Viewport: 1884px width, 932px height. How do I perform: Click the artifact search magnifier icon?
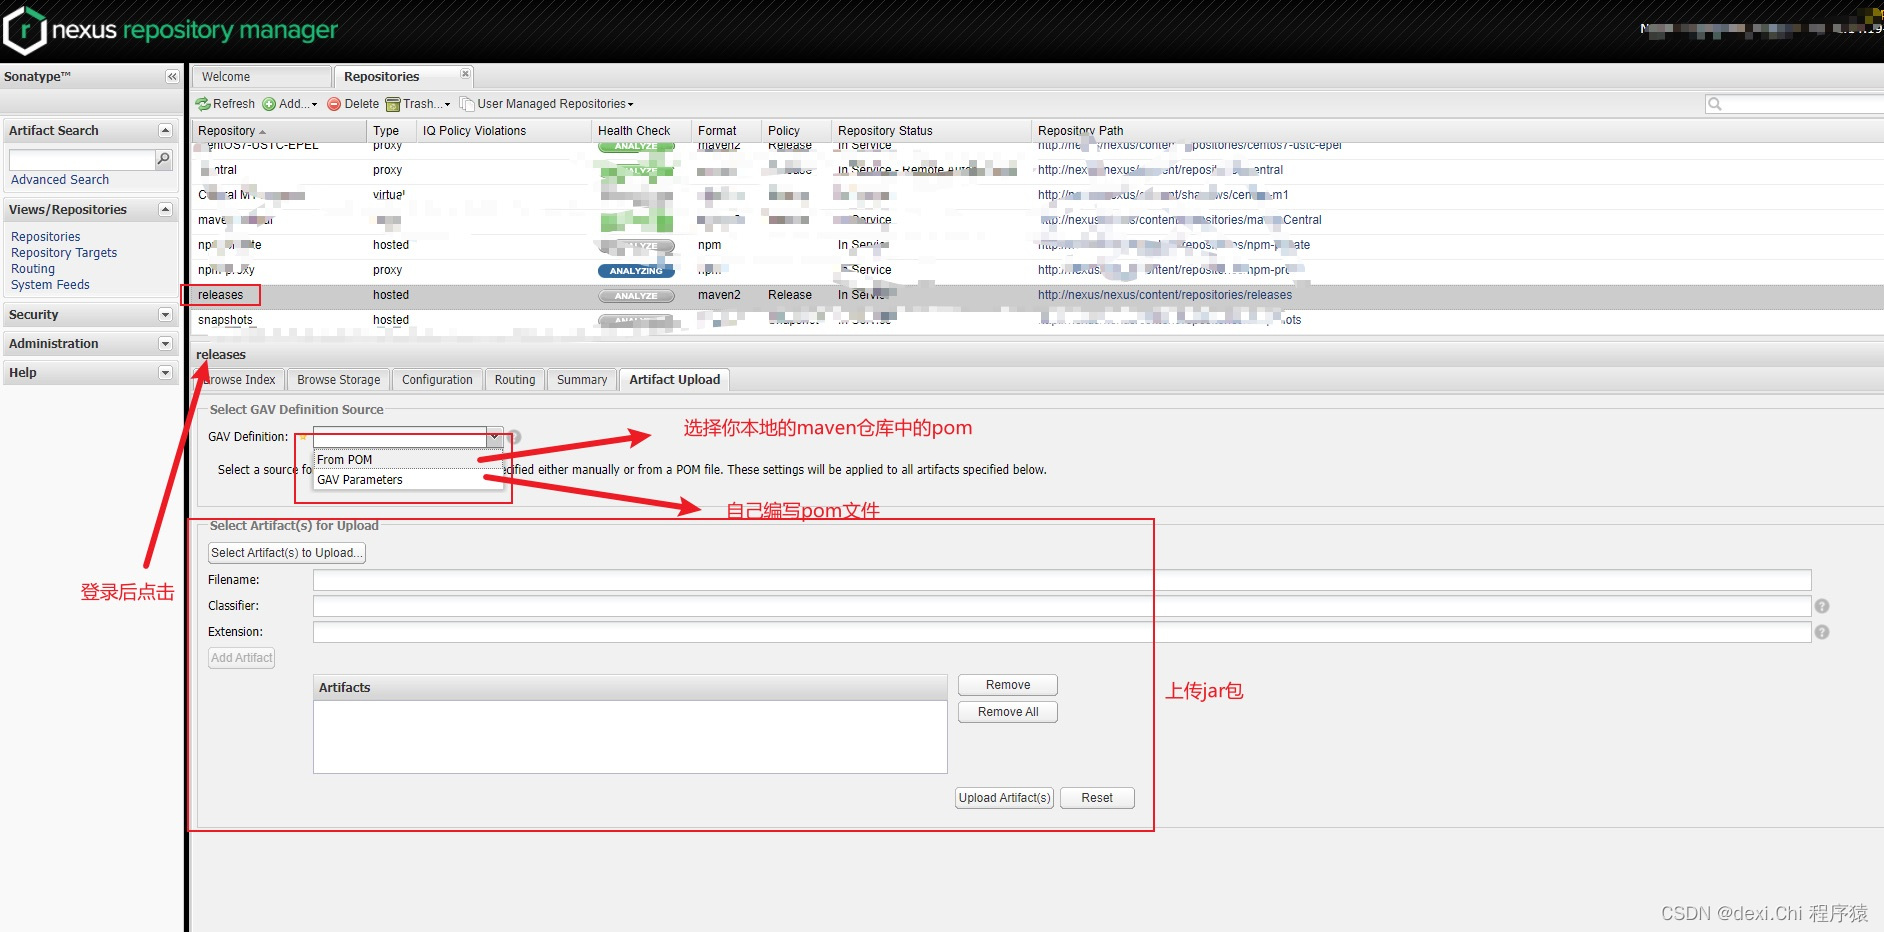click(x=164, y=159)
